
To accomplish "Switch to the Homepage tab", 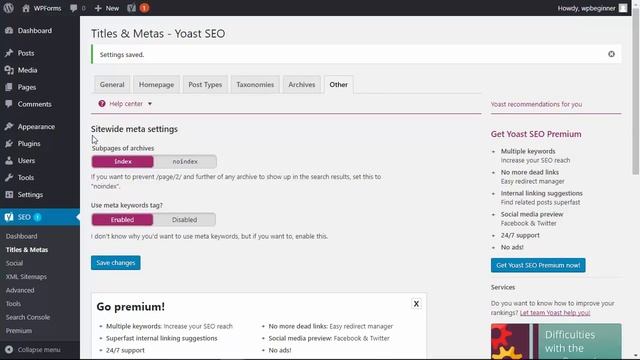I will click(x=156, y=84).
